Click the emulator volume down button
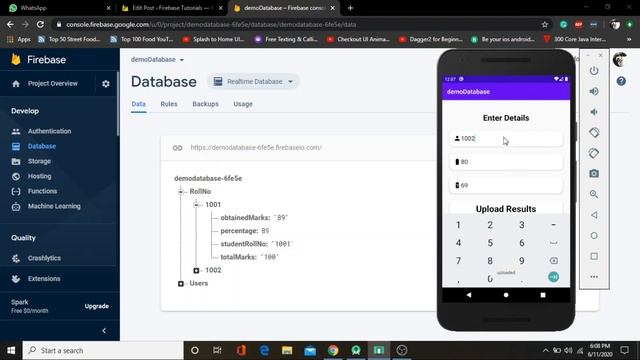 [594, 112]
